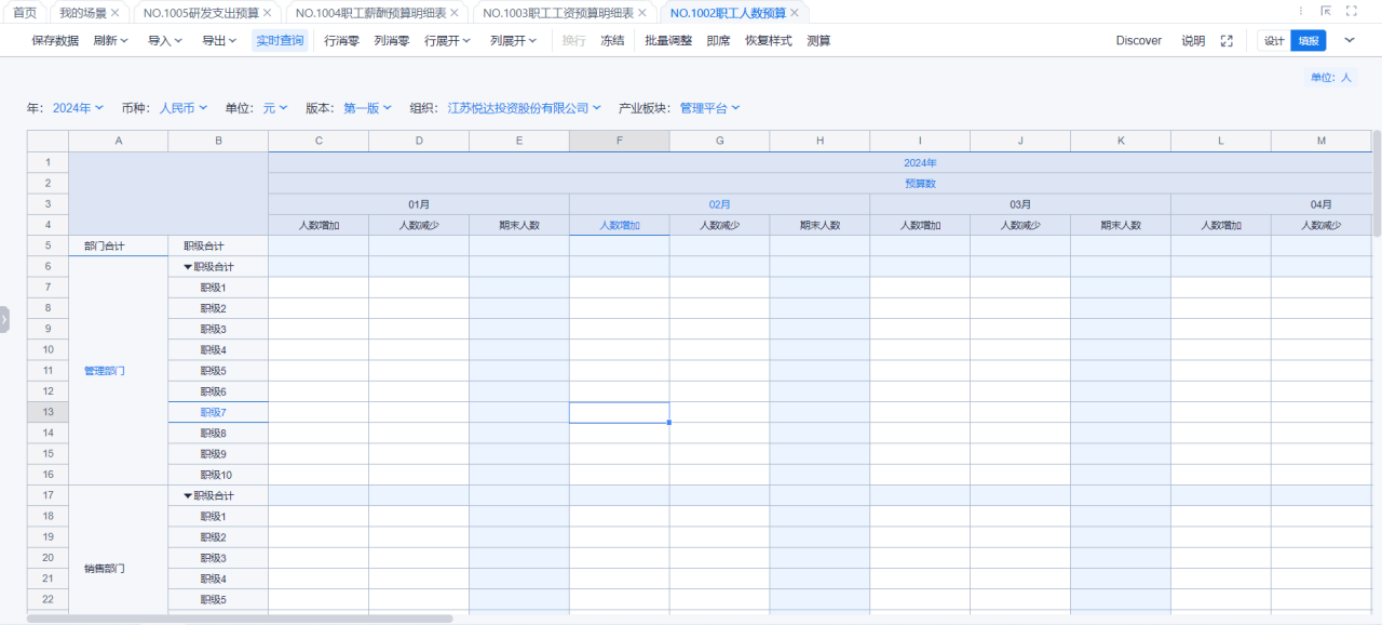Click the collapse-to-corner arrow icon at top right

(1326, 11)
